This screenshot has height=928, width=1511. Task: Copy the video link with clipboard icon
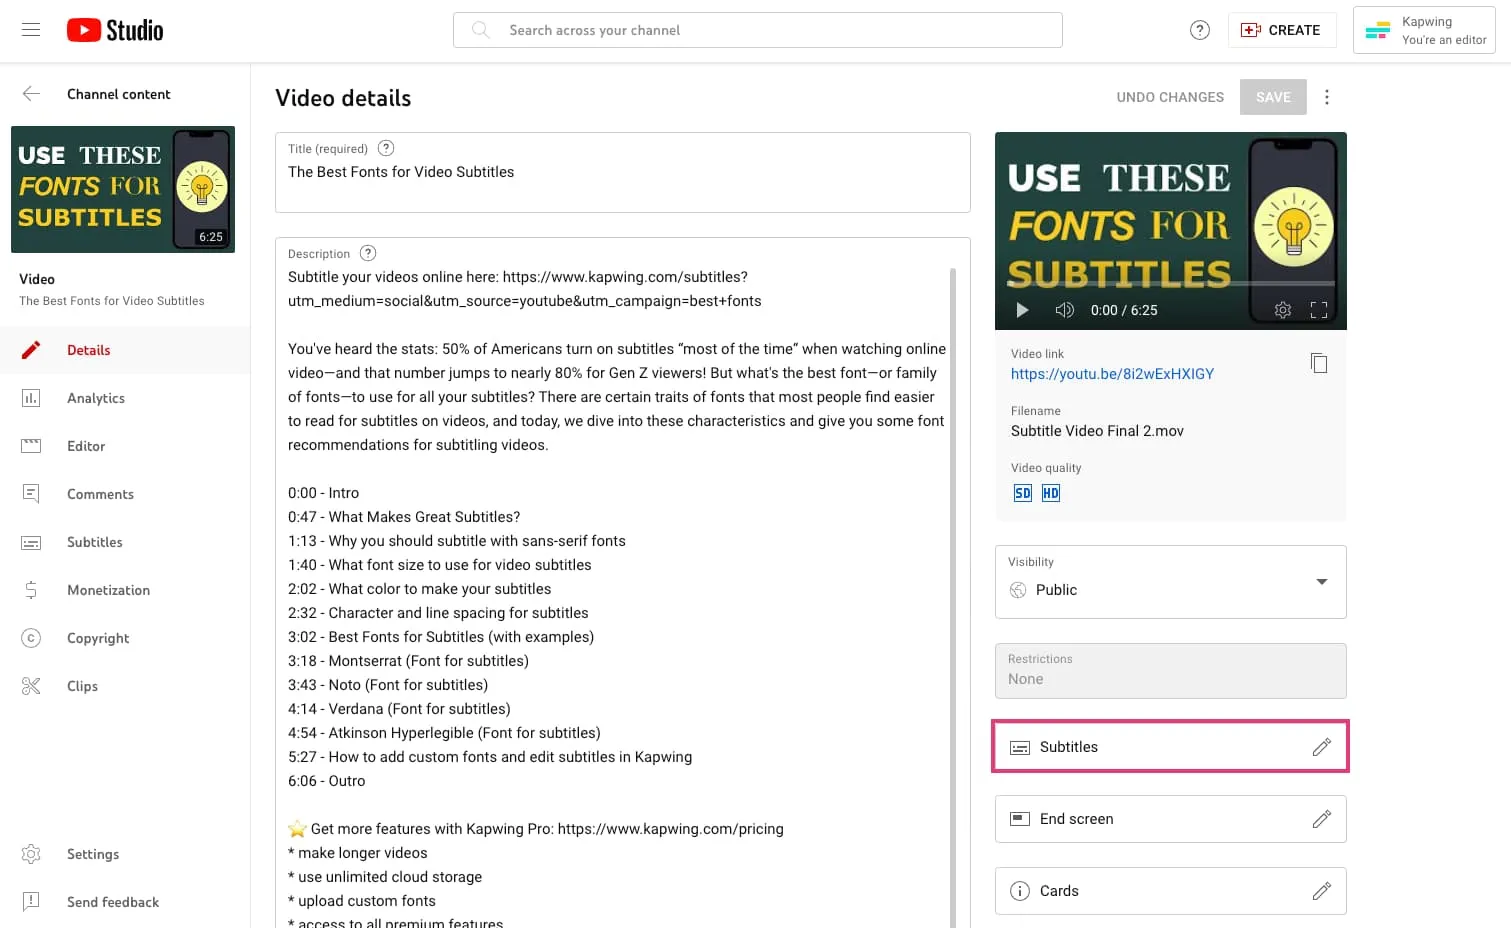pos(1319,363)
